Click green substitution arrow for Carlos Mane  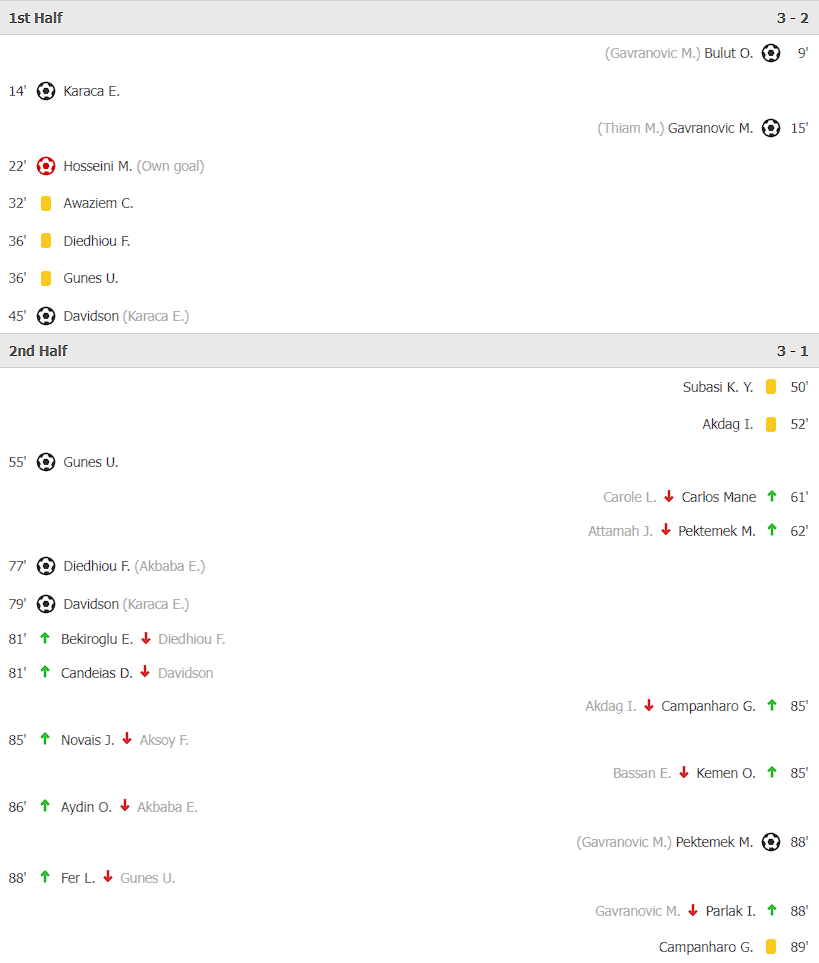pos(772,496)
